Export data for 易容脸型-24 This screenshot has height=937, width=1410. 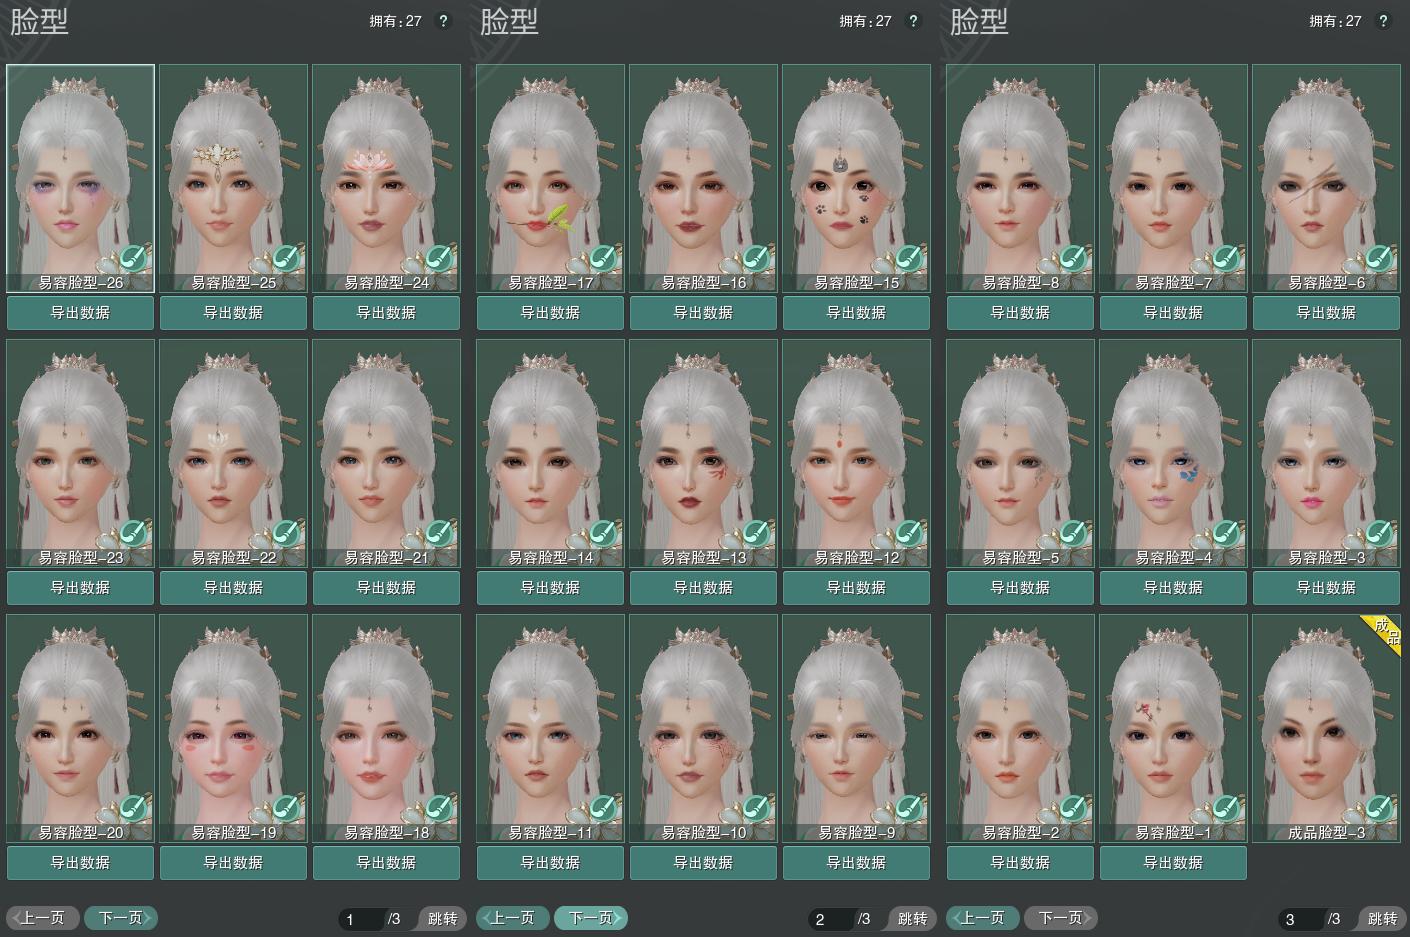tap(386, 313)
